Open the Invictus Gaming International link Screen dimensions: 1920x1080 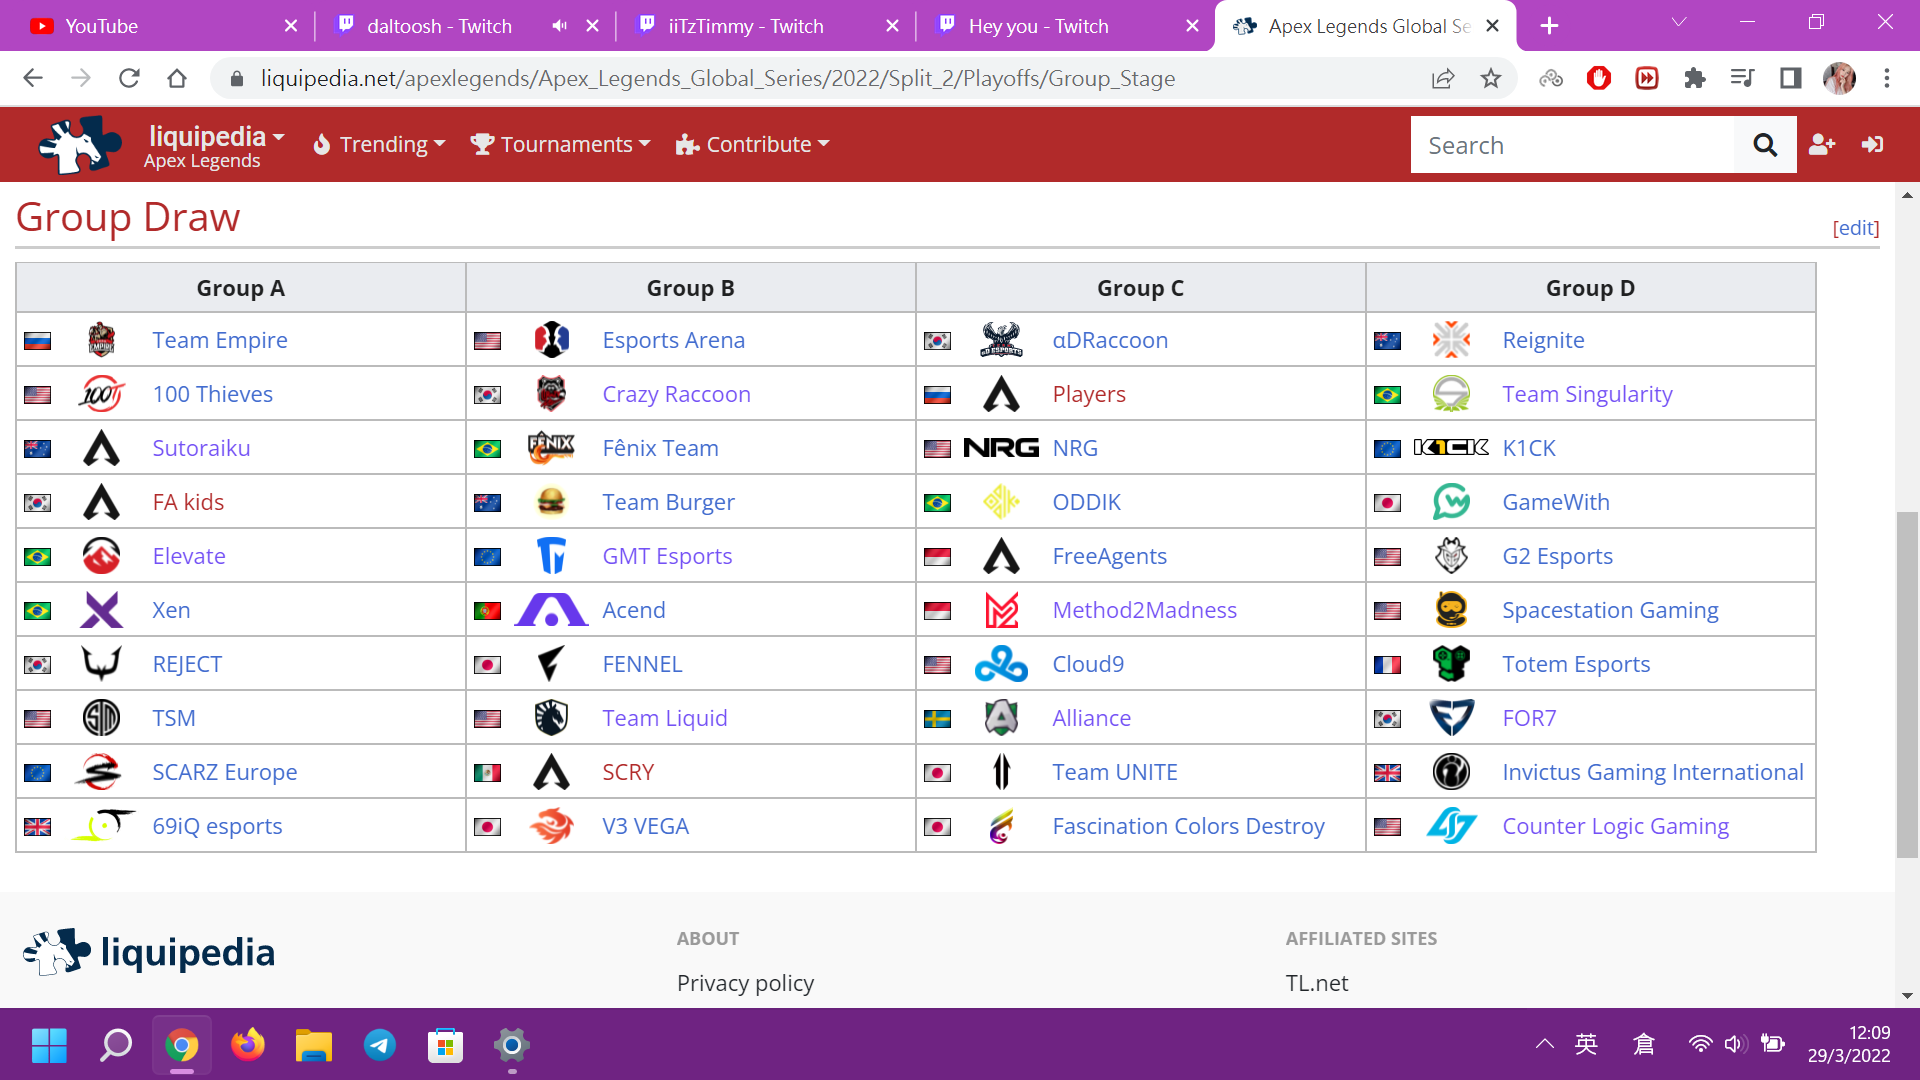pyautogui.click(x=1653, y=772)
